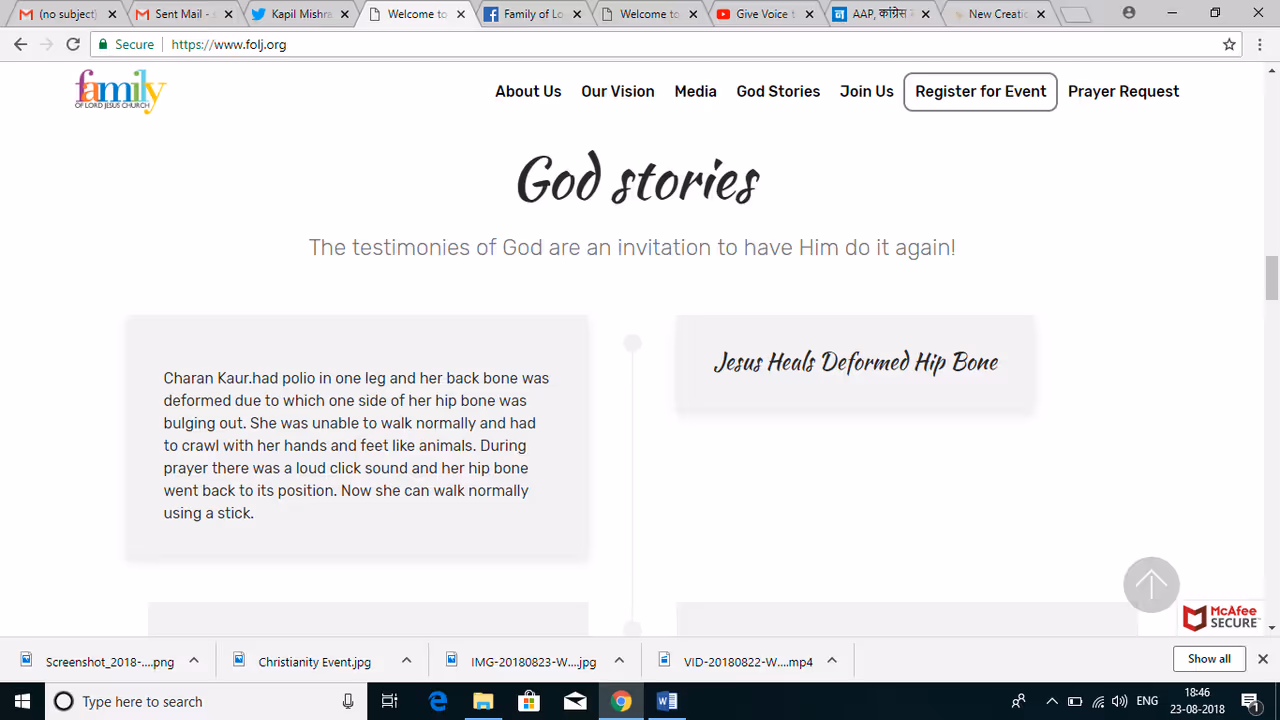Open the God Stories navigation link
The image size is (1280, 720).
[x=778, y=91]
